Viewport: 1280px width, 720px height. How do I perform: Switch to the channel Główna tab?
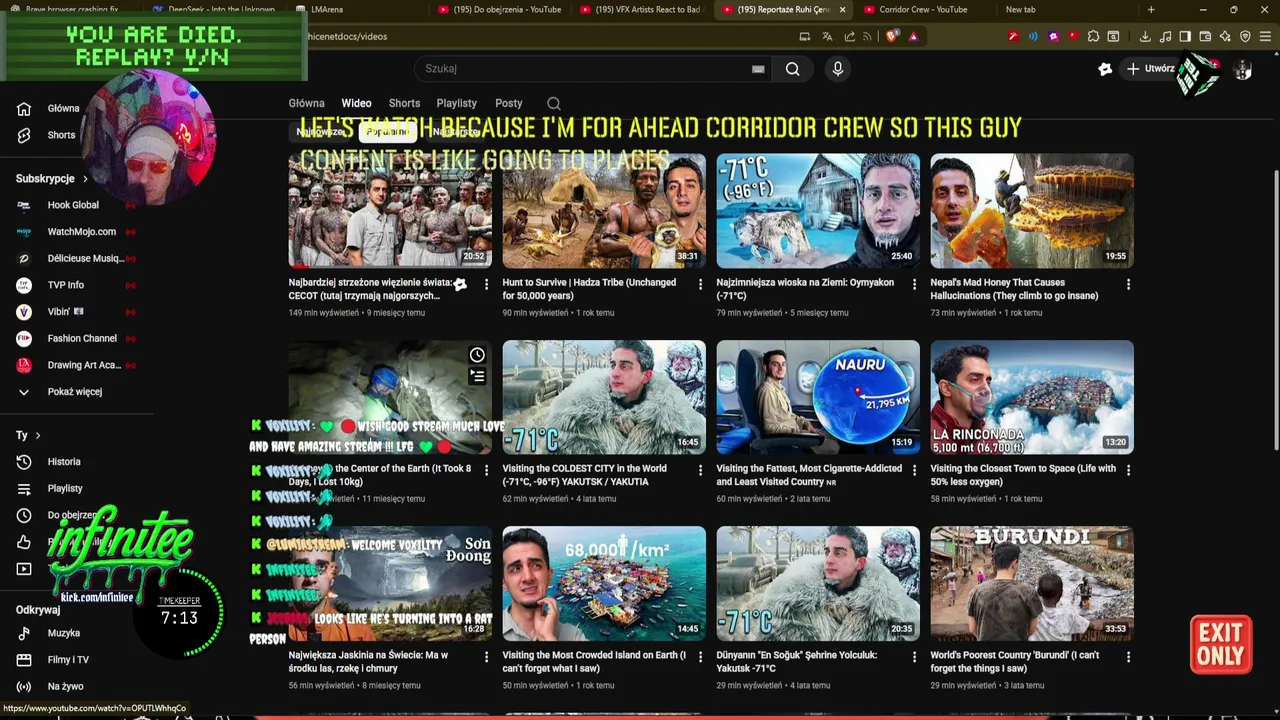[x=306, y=103]
